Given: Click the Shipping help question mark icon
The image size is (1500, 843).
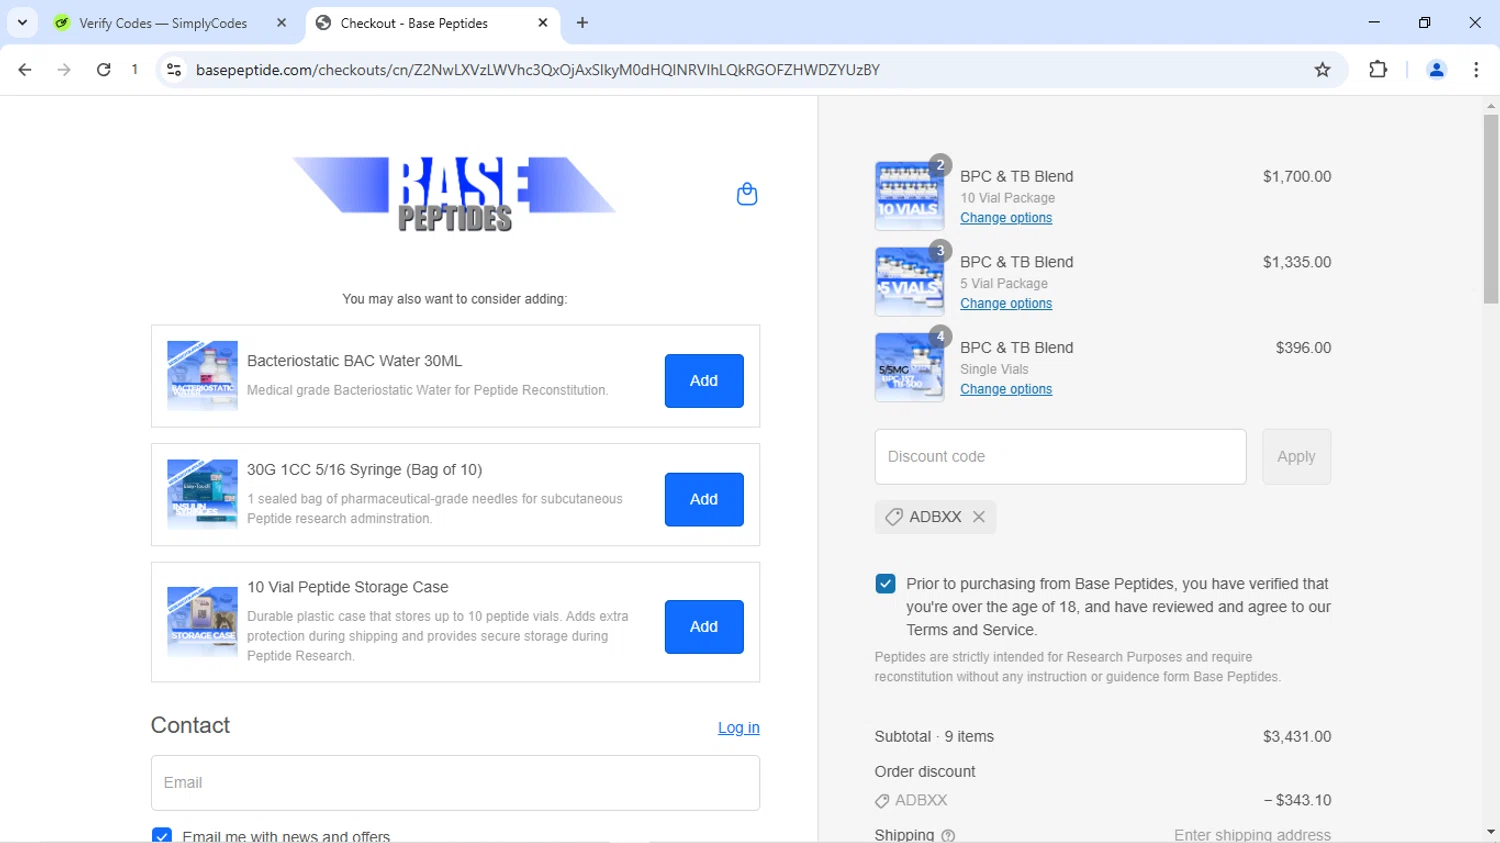Looking at the screenshot, I should coord(948,836).
